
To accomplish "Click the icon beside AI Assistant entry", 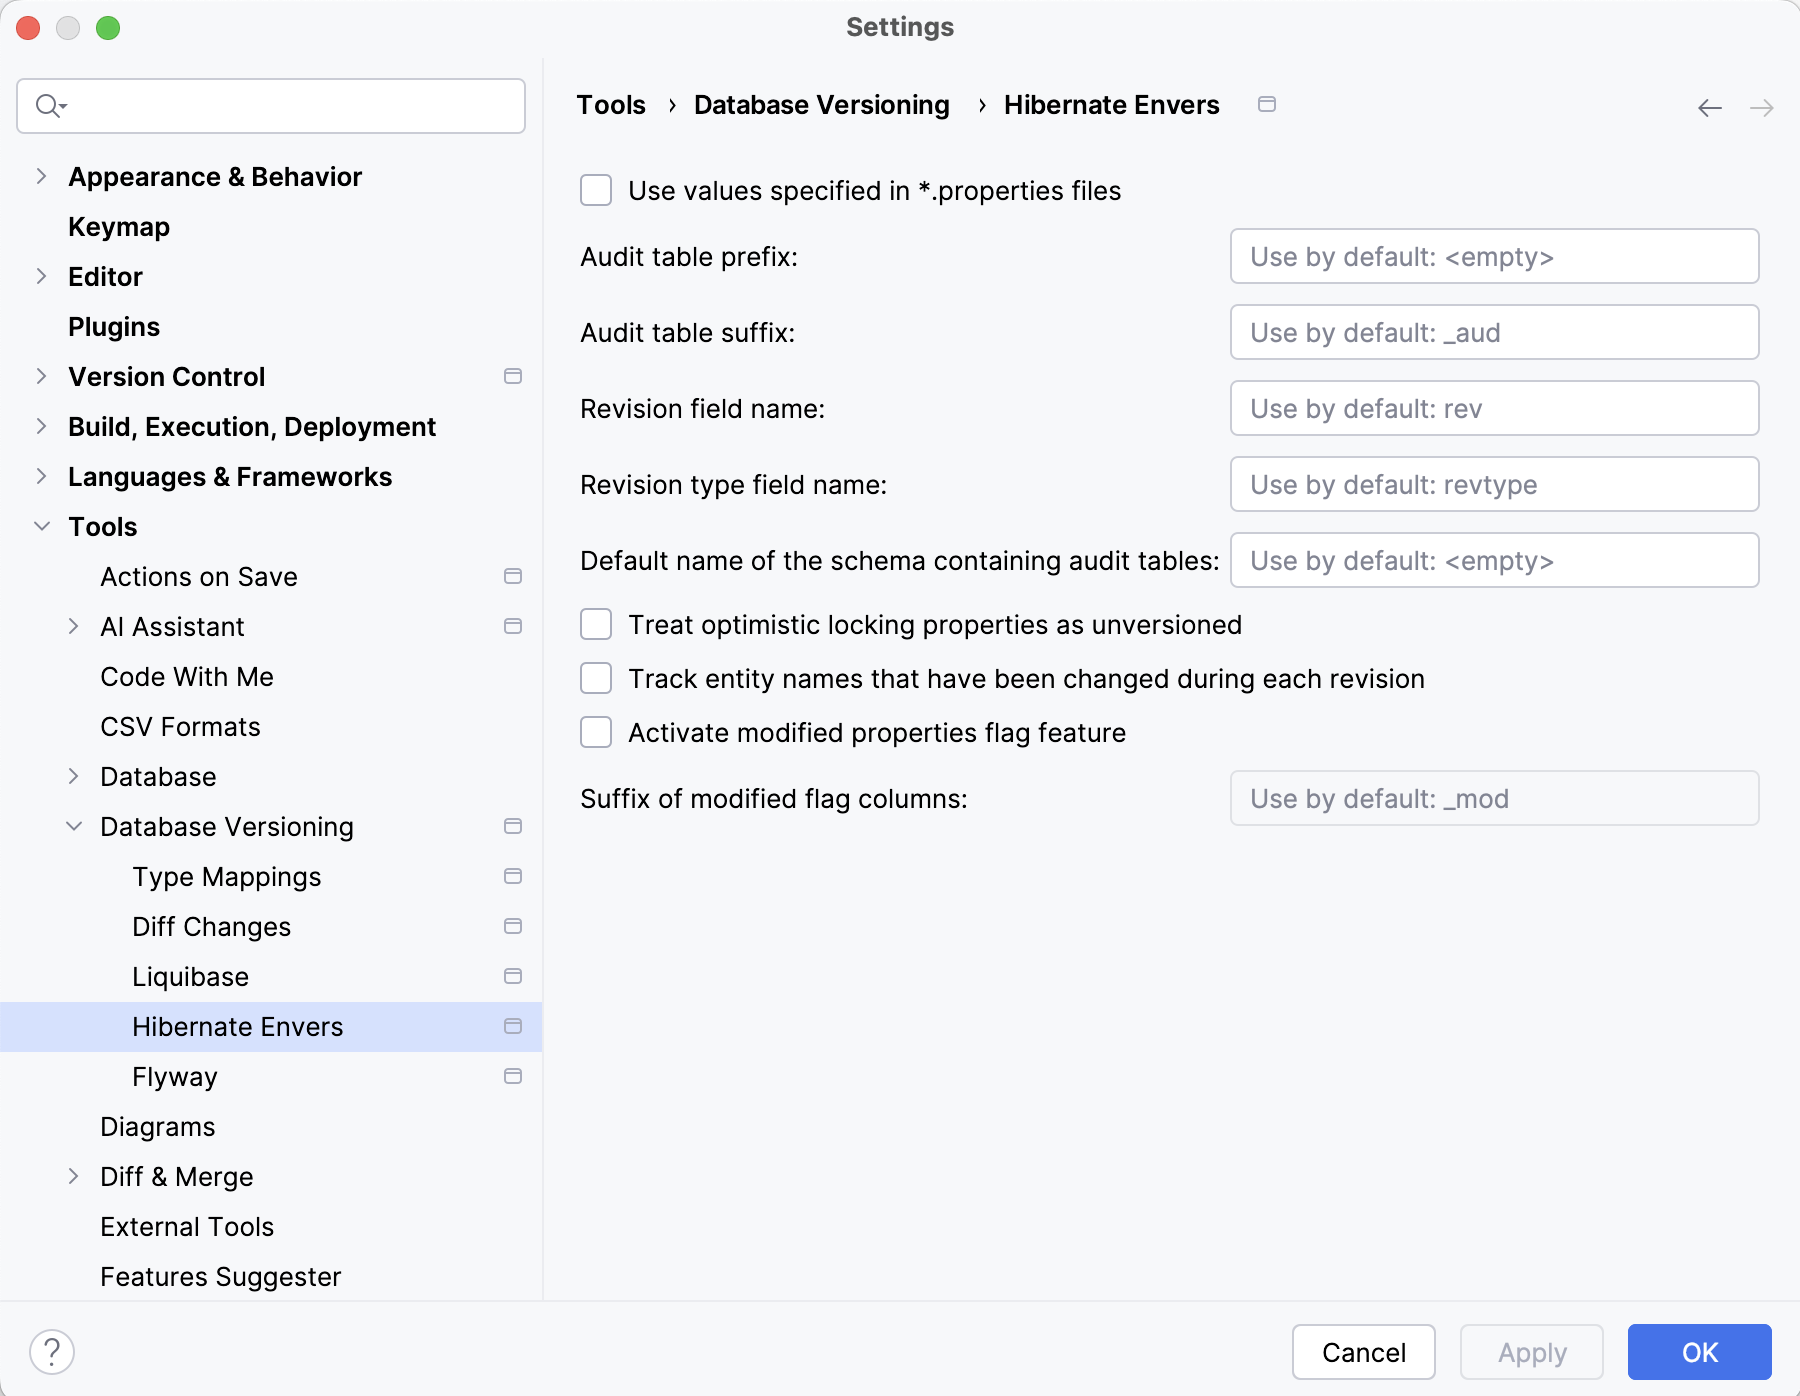I will click(512, 626).
